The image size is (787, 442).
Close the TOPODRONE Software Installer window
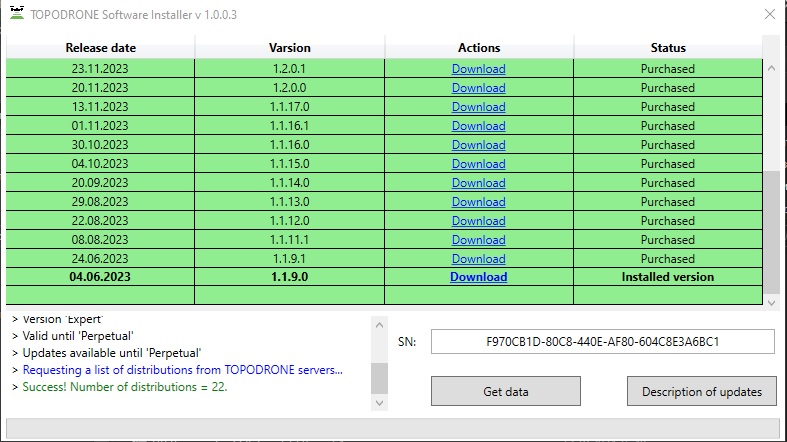coord(769,14)
